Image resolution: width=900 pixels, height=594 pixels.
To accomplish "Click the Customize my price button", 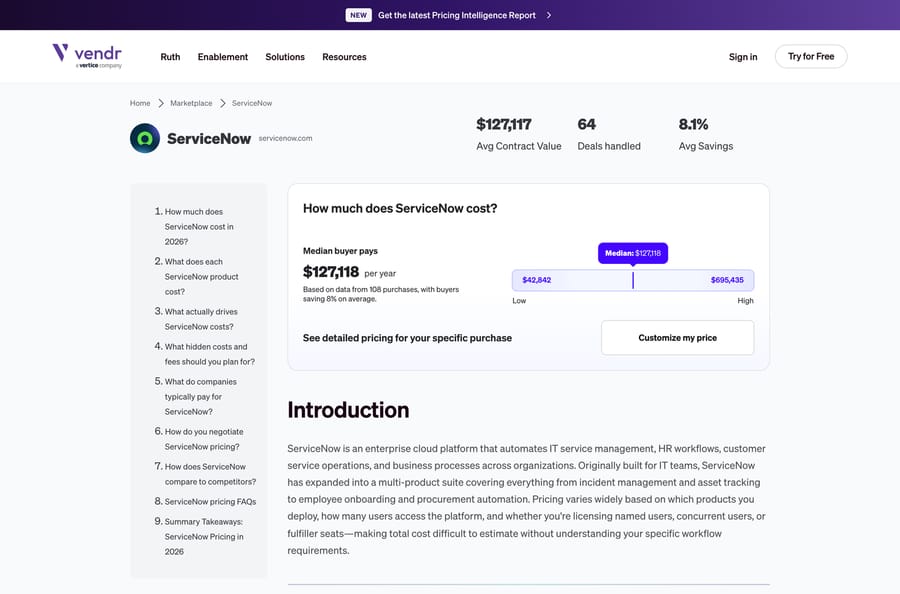I will [x=677, y=337].
